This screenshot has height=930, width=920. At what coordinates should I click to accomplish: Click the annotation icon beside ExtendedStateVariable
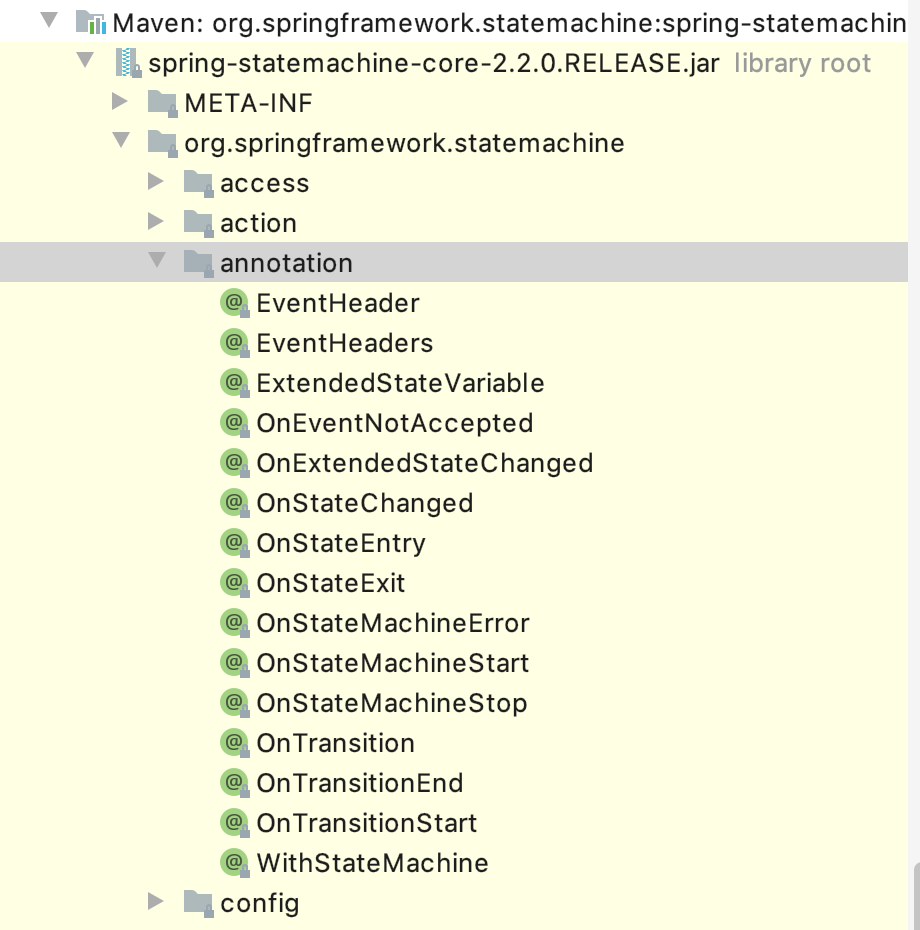tap(235, 383)
